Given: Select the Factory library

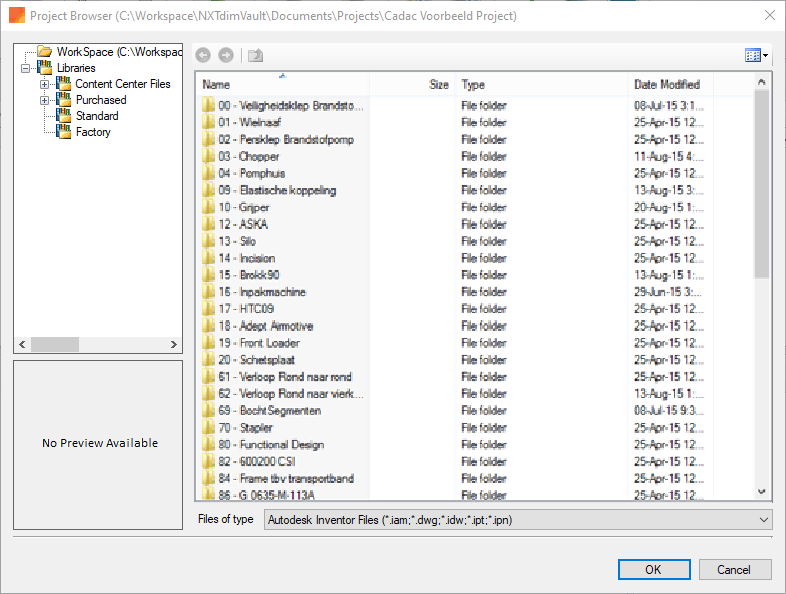Looking at the screenshot, I should pos(93,132).
